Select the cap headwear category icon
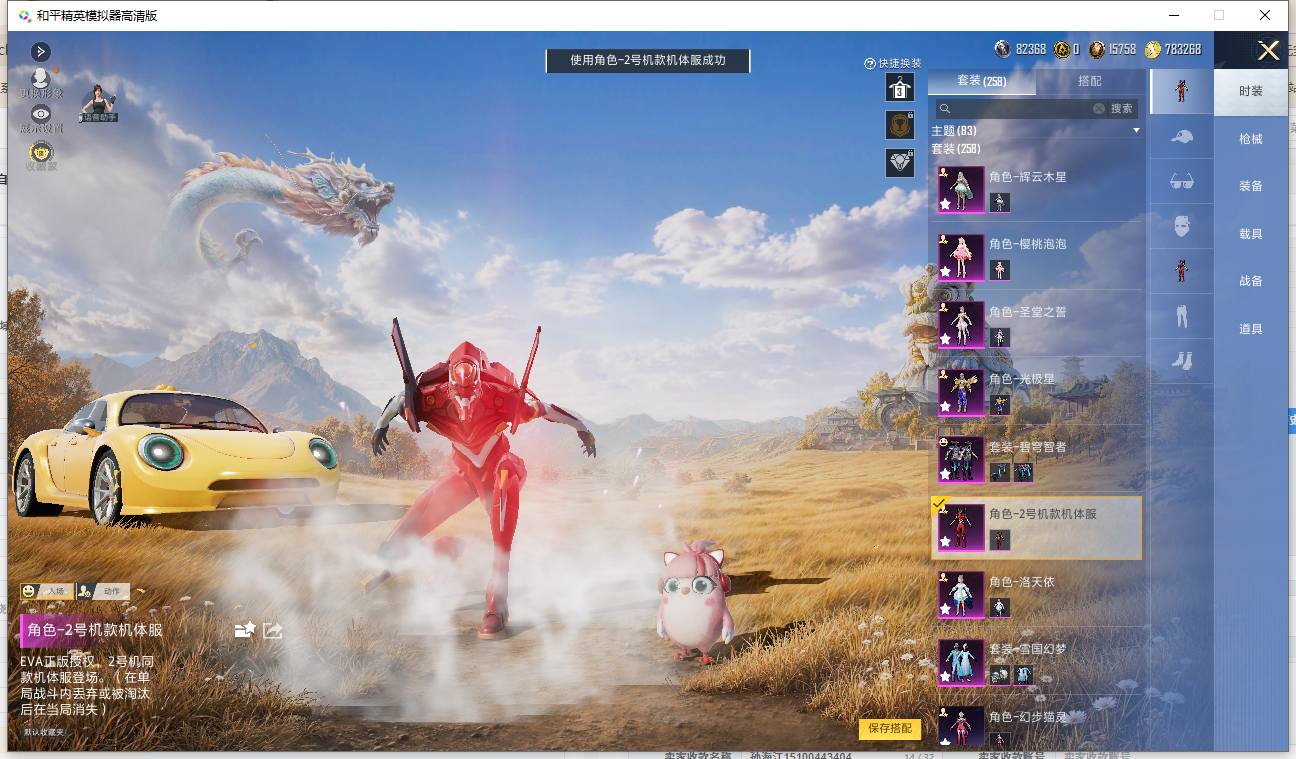 1182,136
